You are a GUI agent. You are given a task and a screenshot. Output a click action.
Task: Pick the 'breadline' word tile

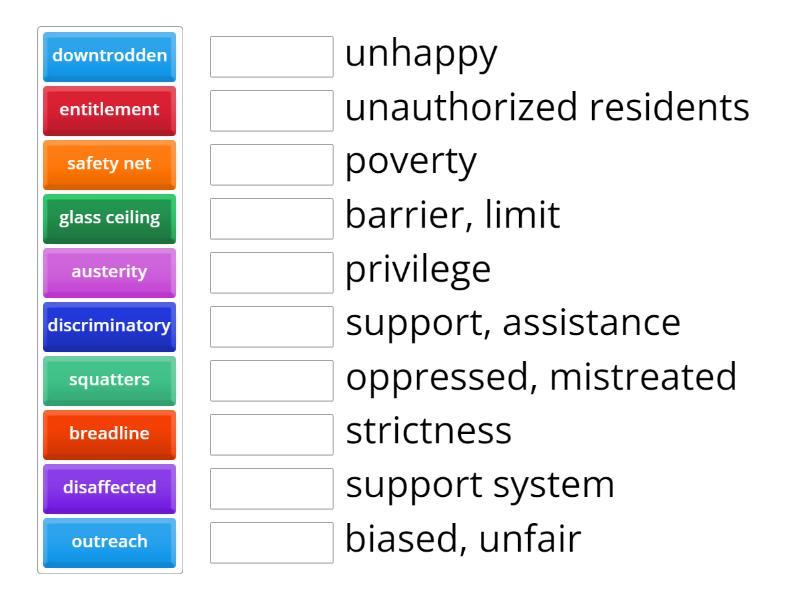[x=109, y=434]
